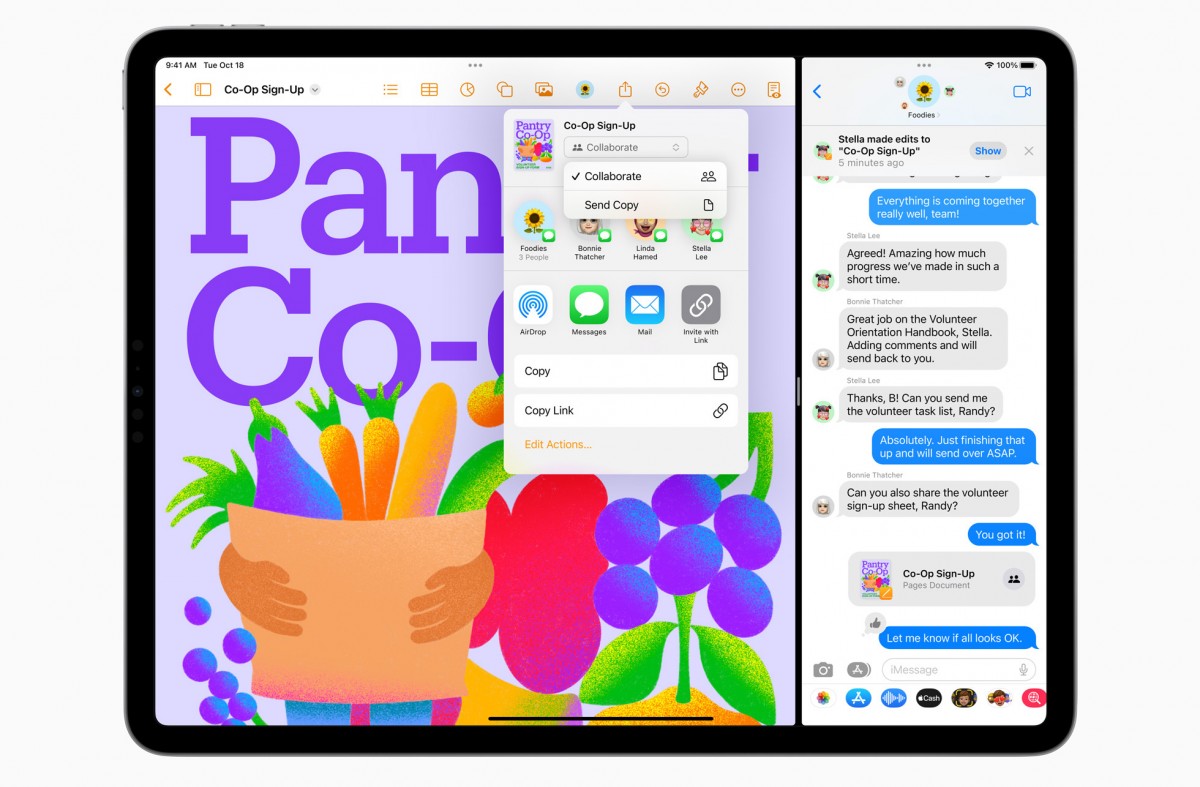This screenshot has height=787, width=1200.
Task: Open the Format brush panel
Action: pos(700,88)
